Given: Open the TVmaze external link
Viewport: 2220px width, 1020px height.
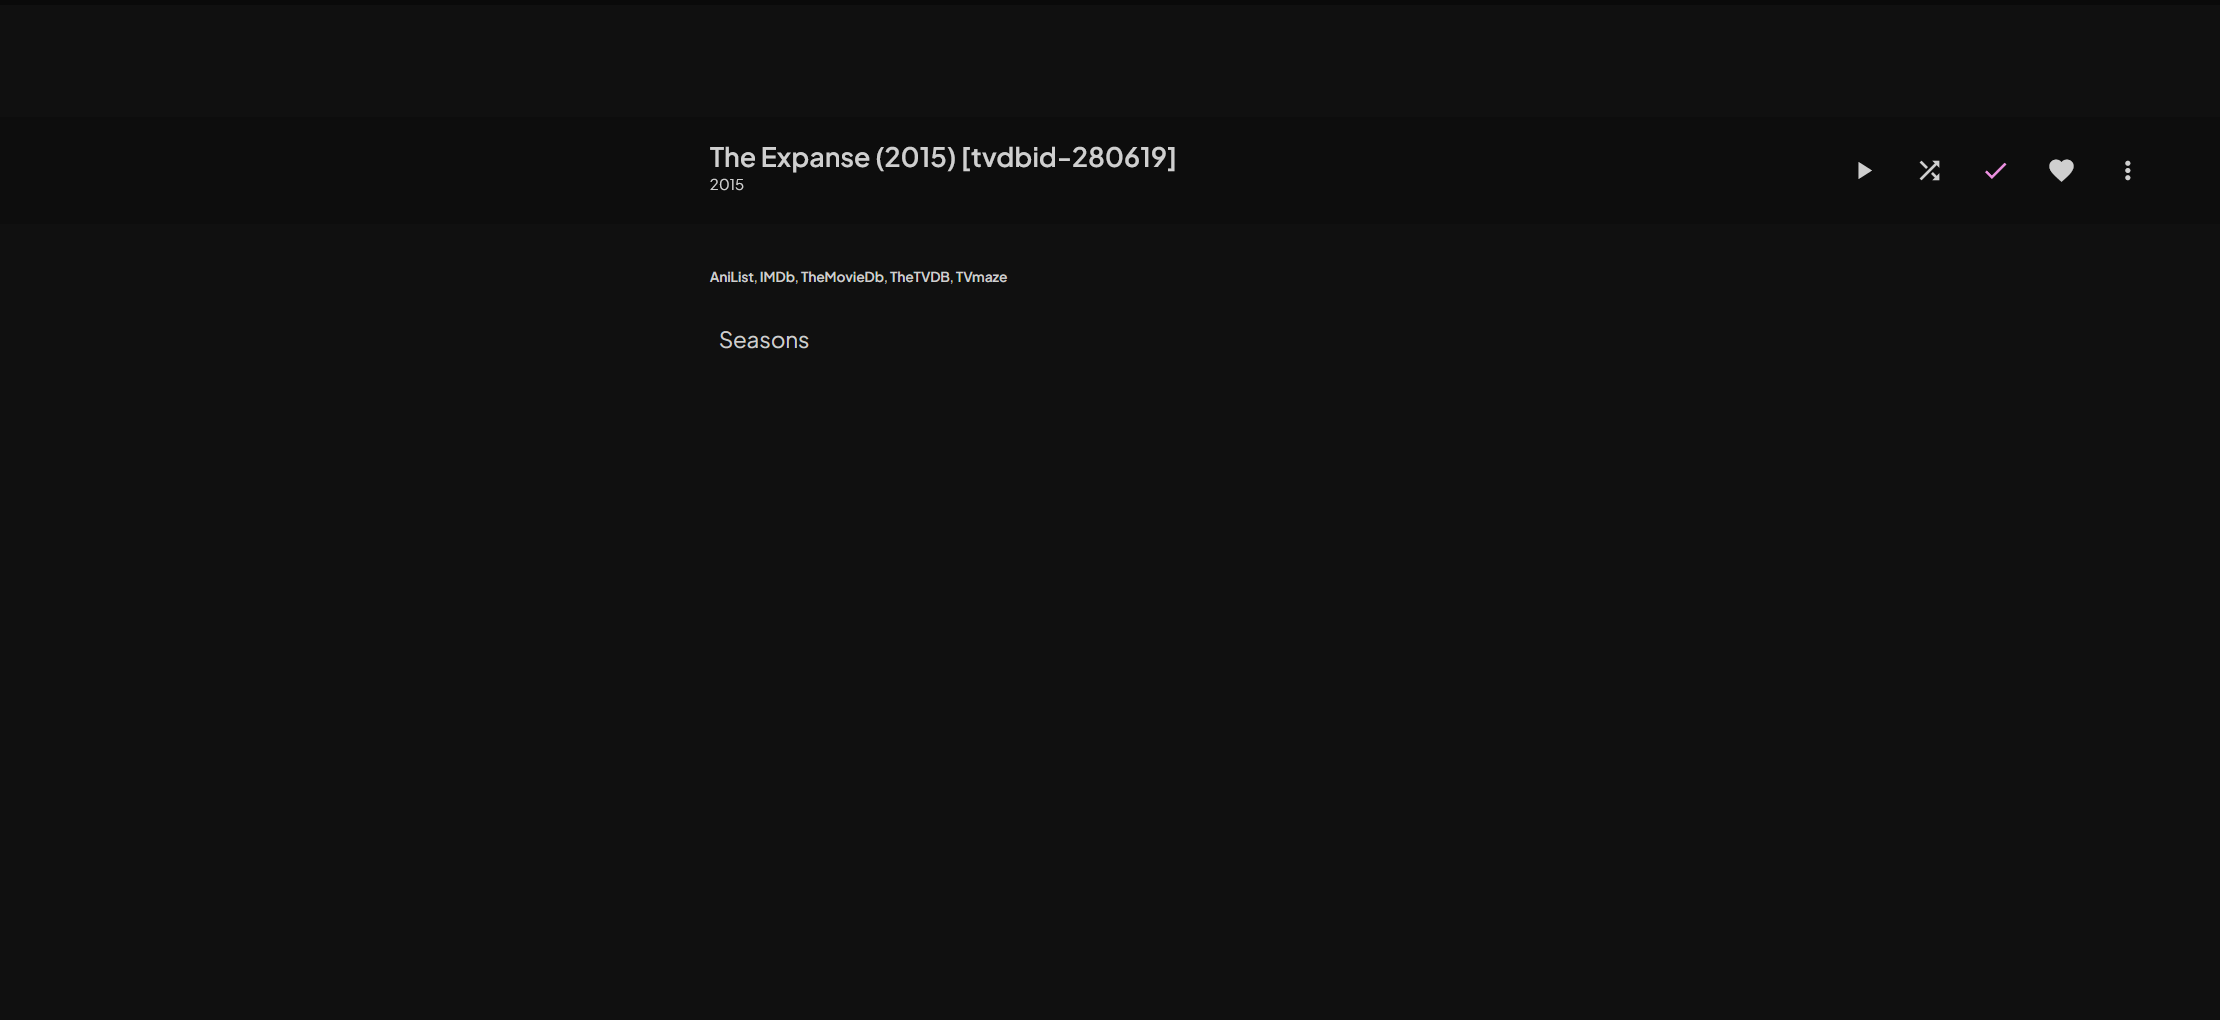Looking at the screenshot, I should point(981,277).
